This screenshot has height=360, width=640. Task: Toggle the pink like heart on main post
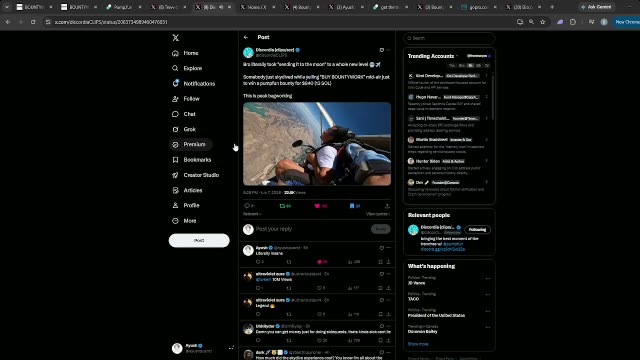(317, 206)
